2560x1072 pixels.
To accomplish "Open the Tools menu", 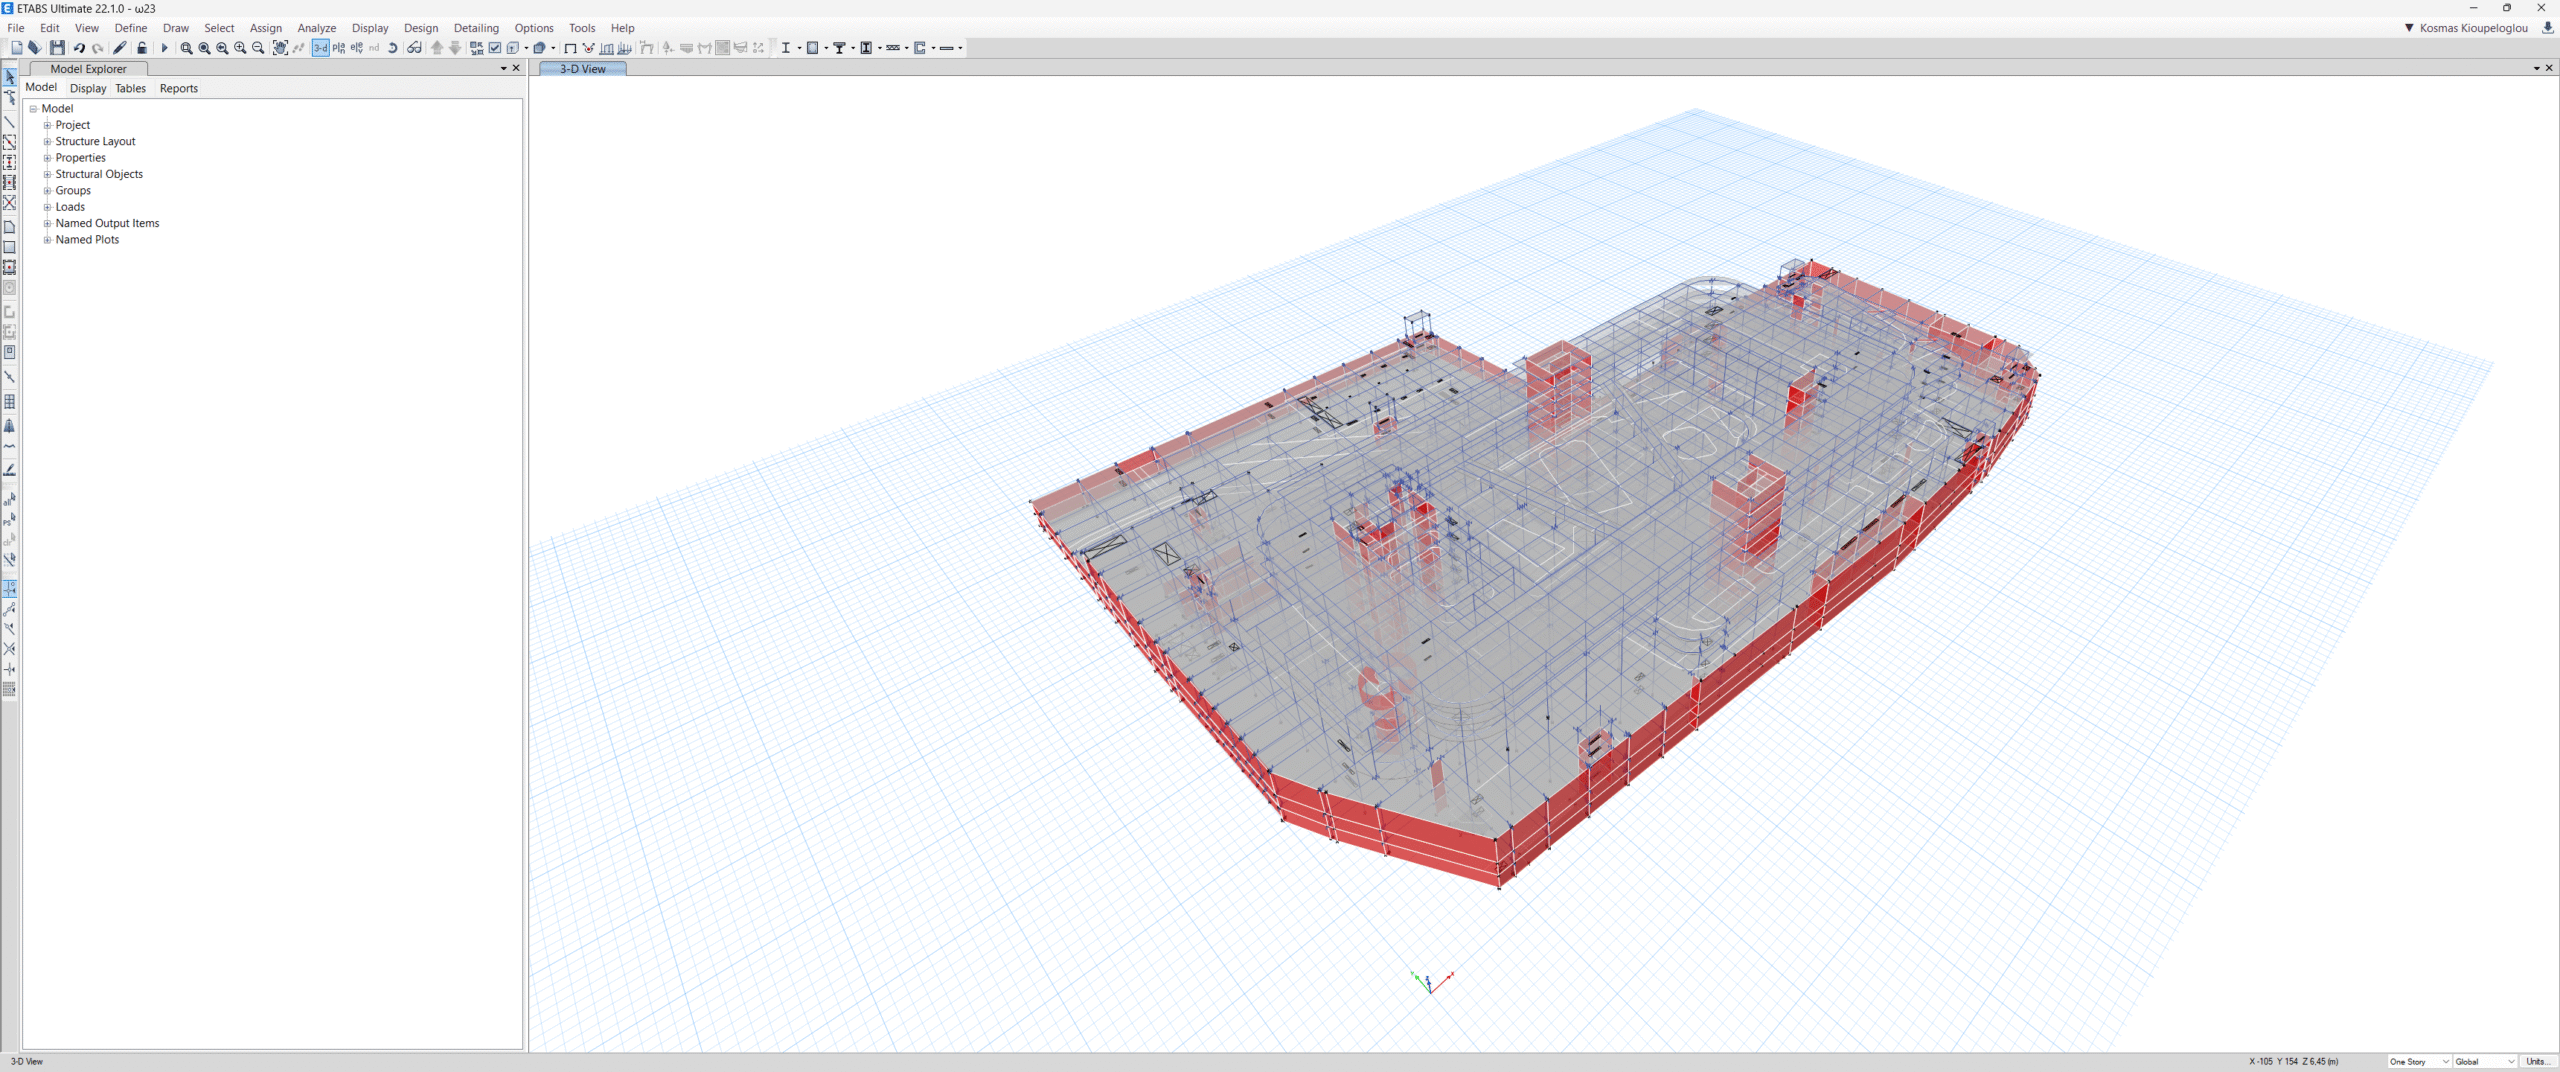I will coord(582,28).
